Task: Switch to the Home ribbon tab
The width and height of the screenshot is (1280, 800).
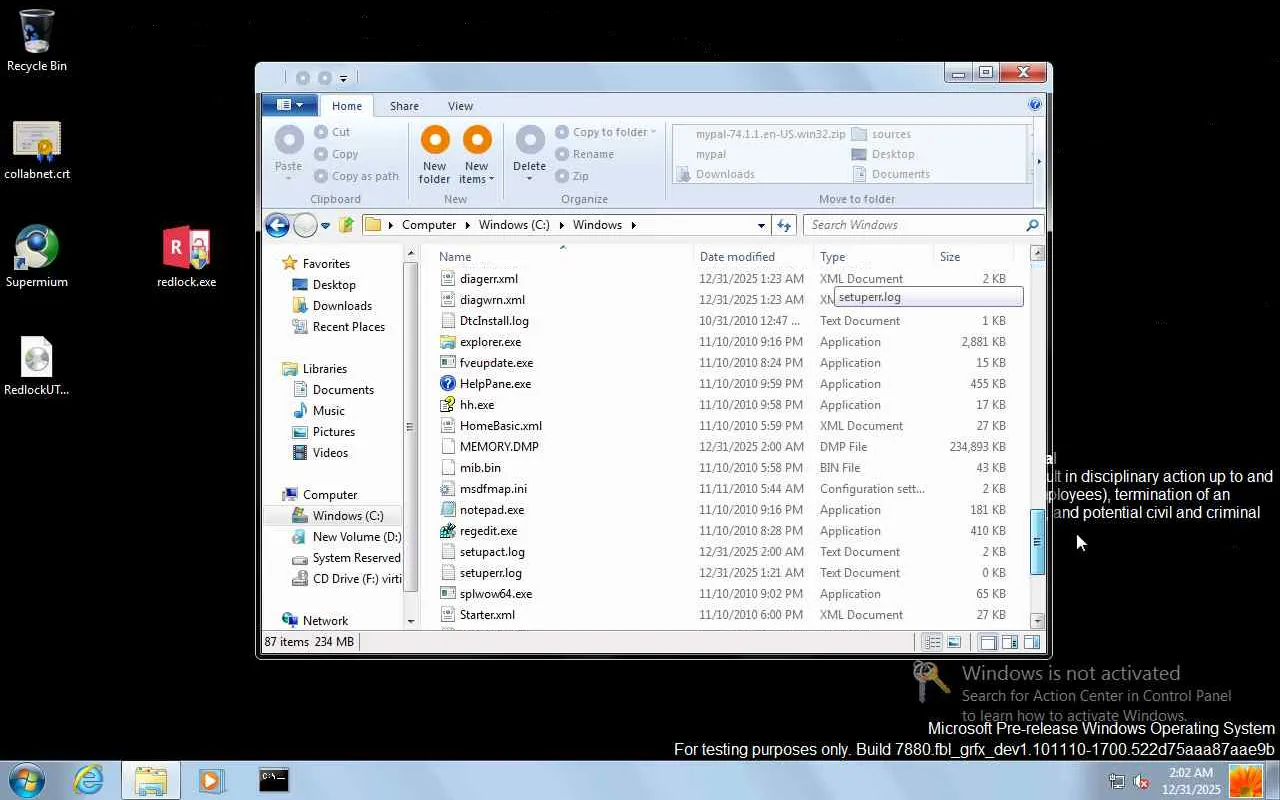Action: (347, 106)
